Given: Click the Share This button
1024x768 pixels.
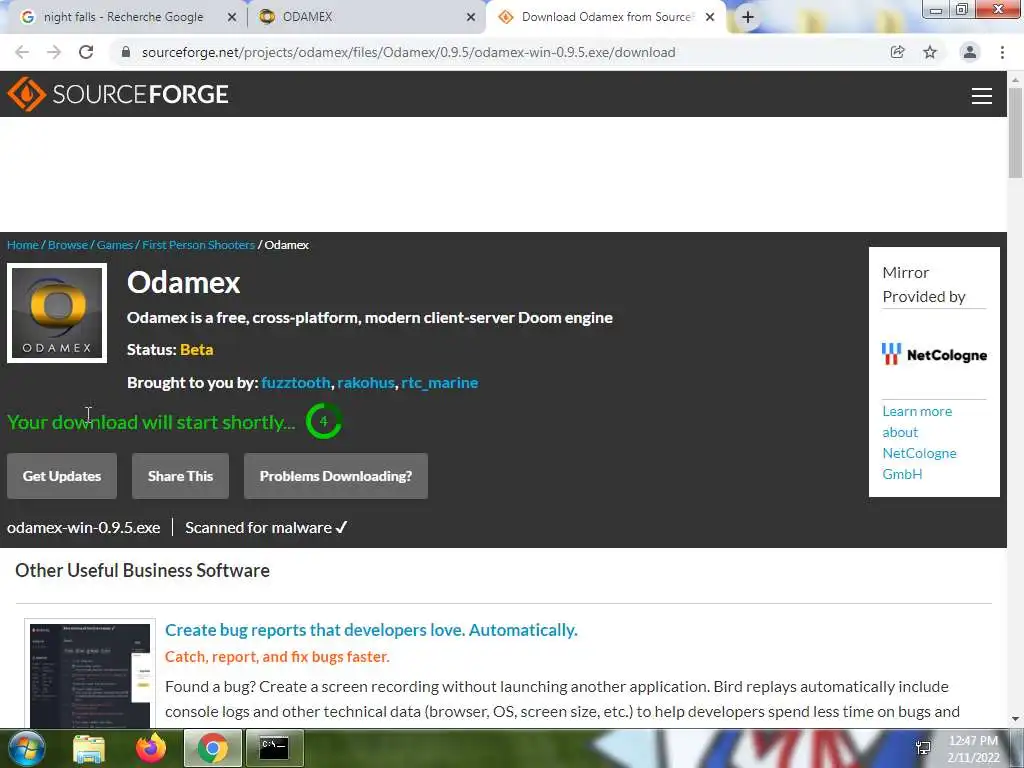Looking at the screenshot, I should point(180,476).
